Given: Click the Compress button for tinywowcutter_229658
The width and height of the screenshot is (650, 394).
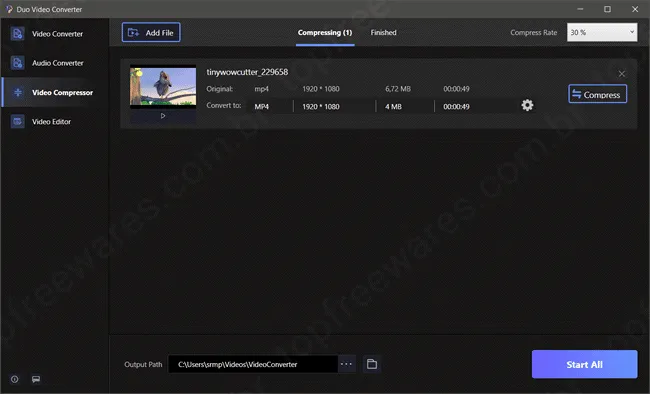Looking at the screenshot, I should pyautogui.click(x=597, y=94).
